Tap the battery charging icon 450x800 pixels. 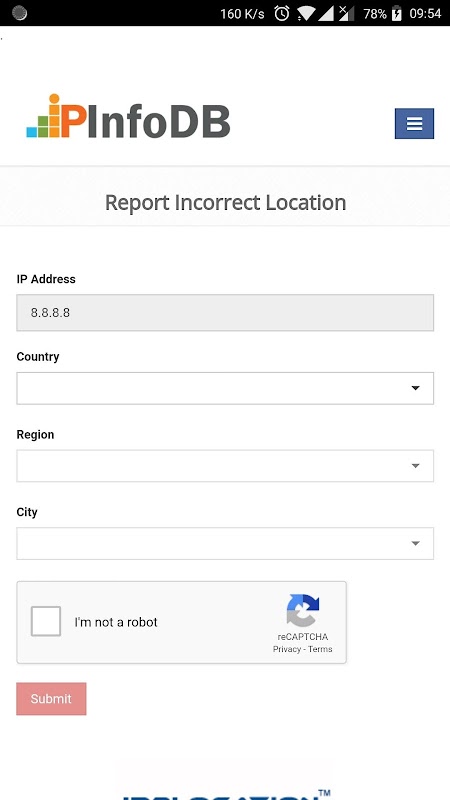point(396,14)
